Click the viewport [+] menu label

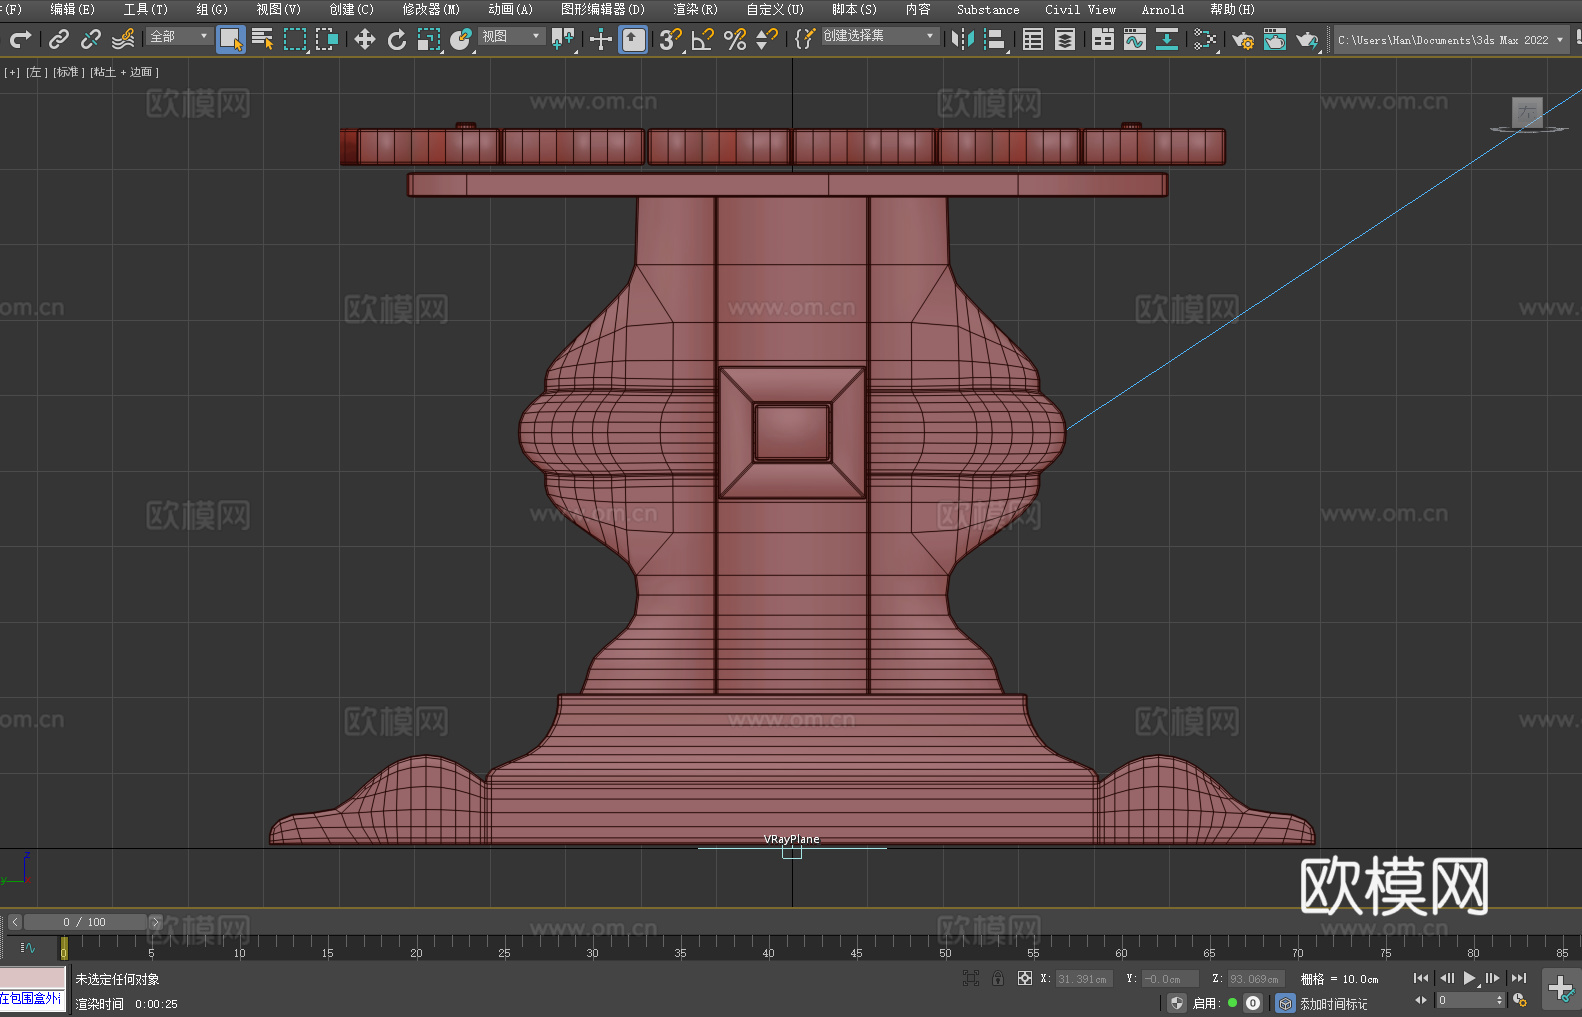point(12,72)
